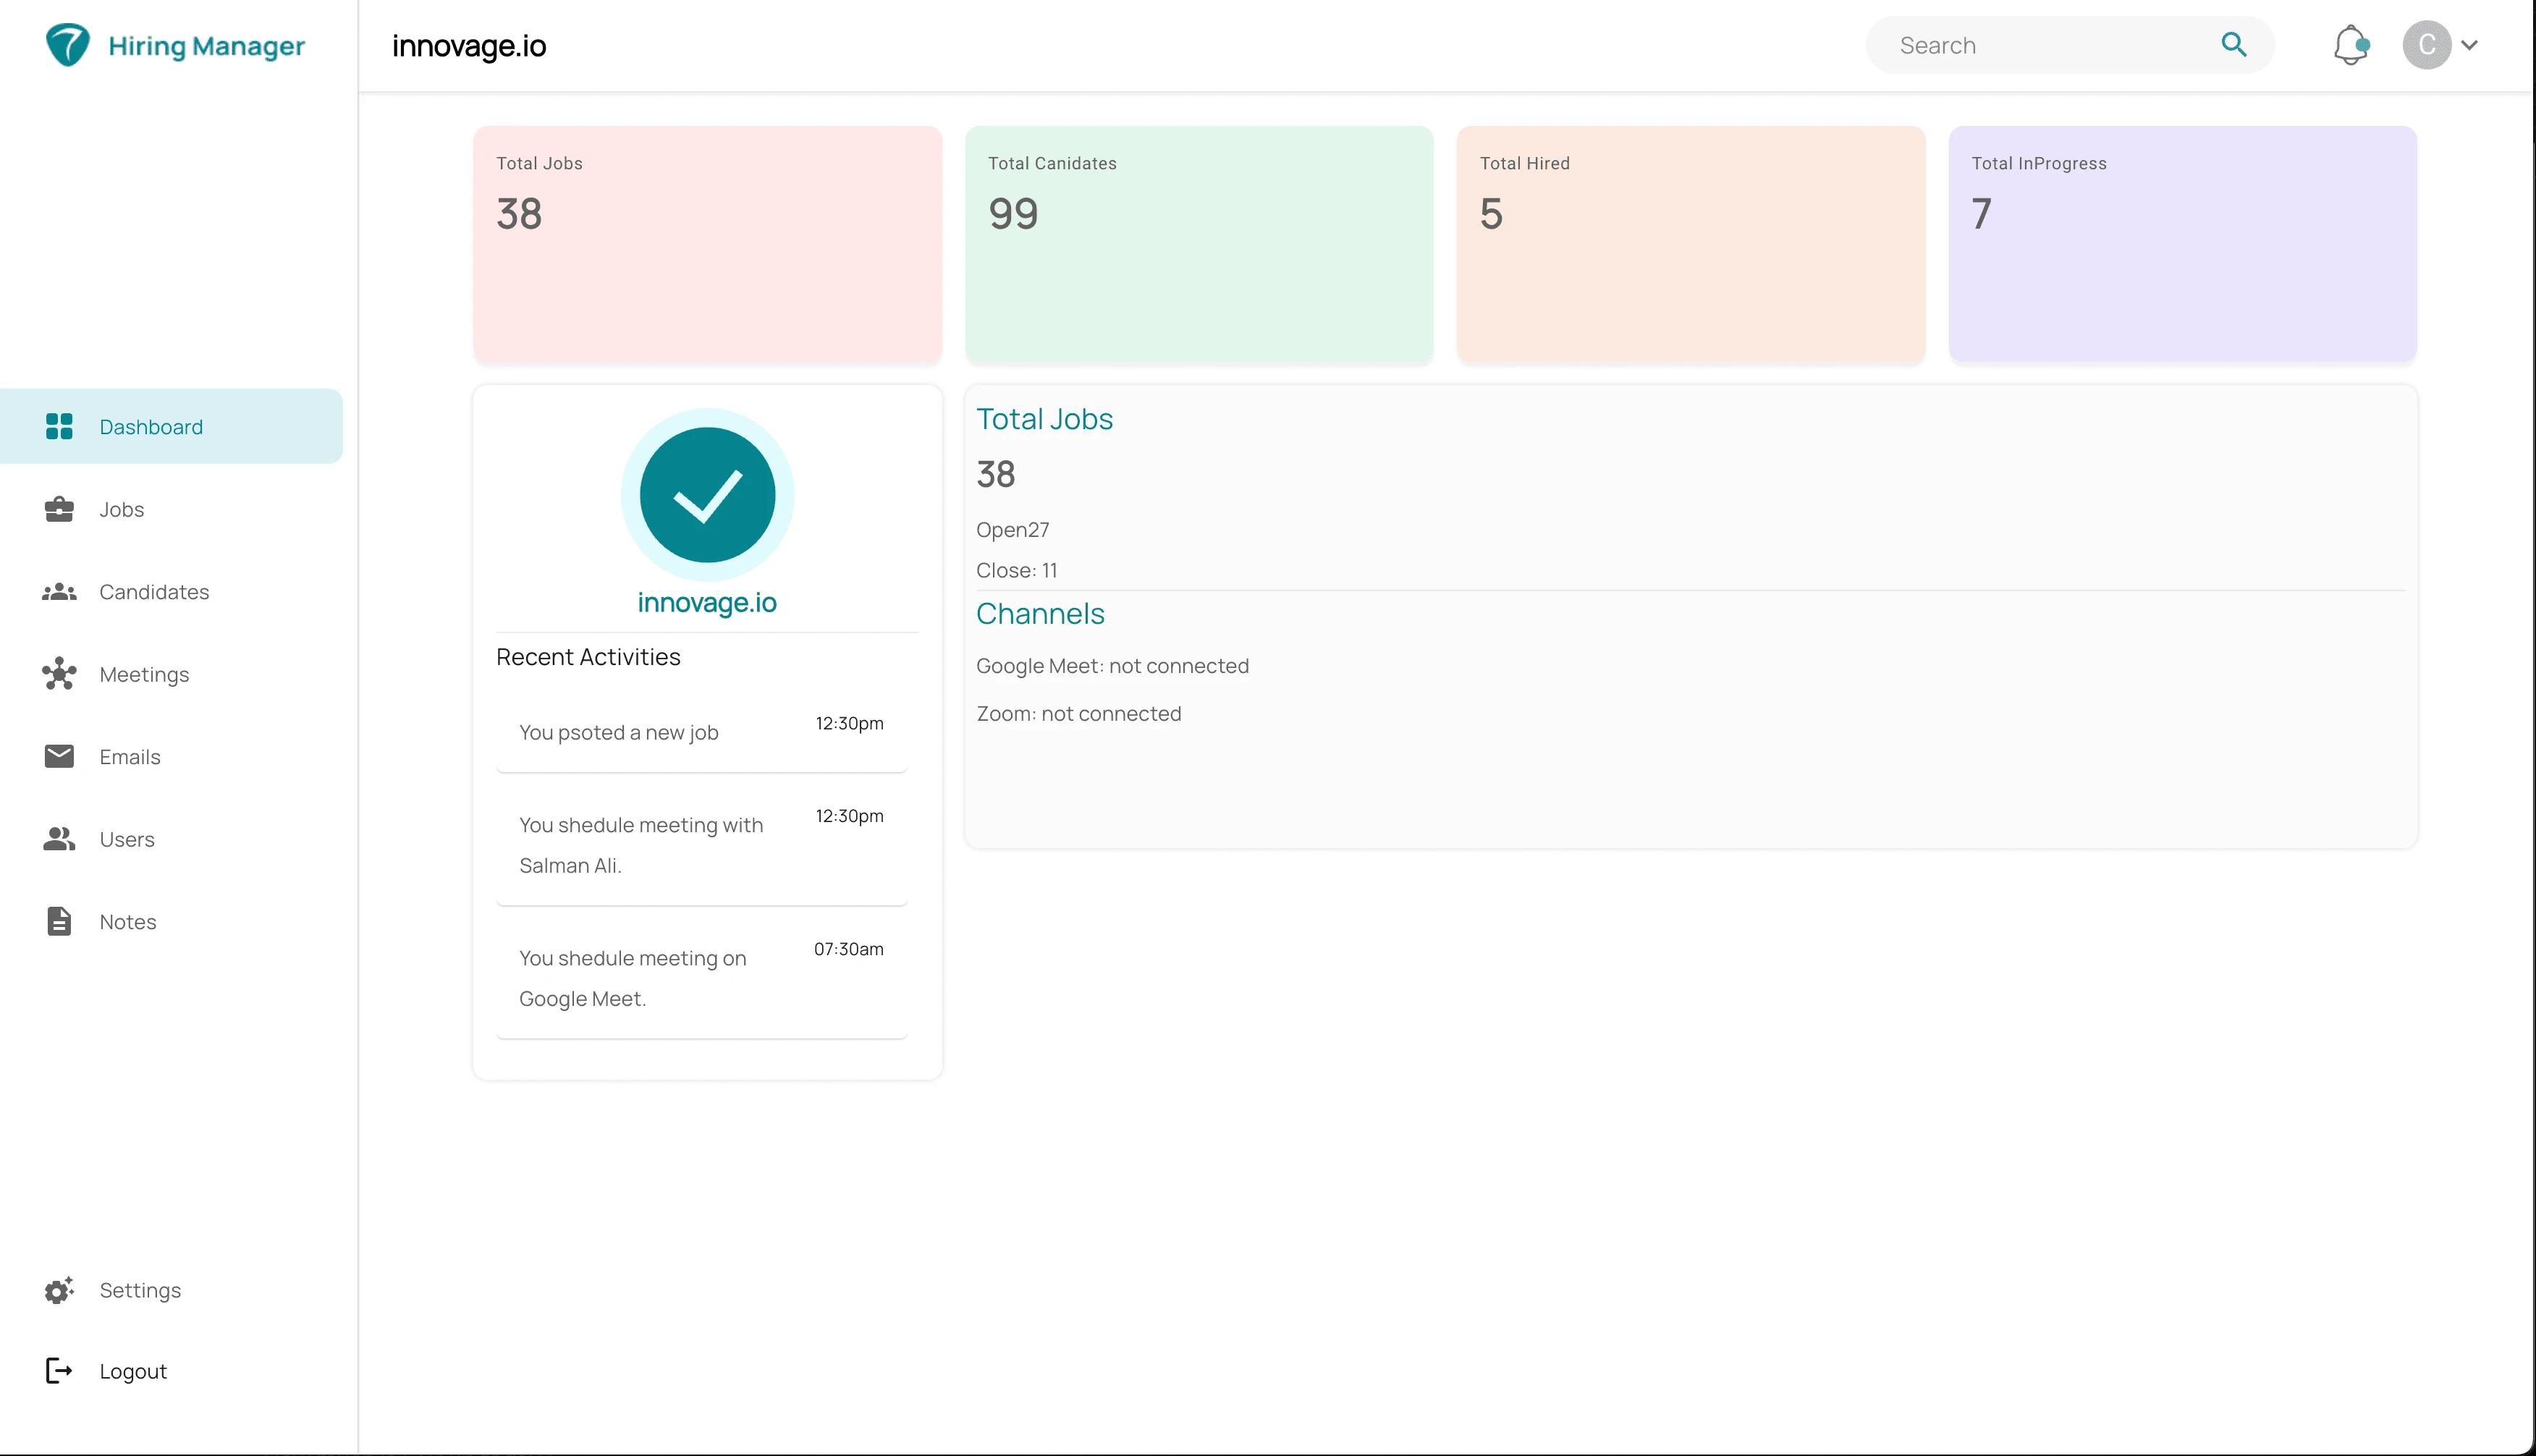
Task: Select the Total Hired card
Action: pyautogui.click(x=1691, y=243)
